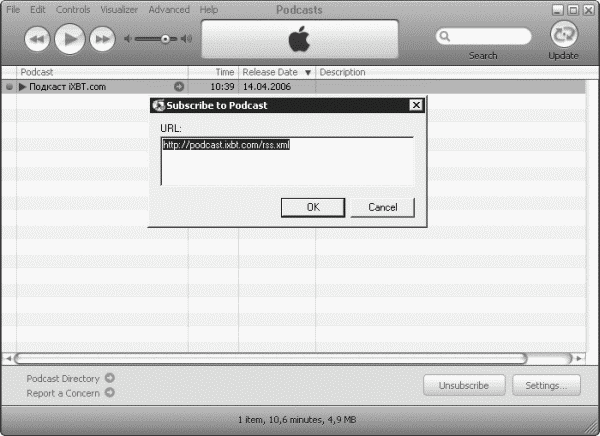The height and width of the screenshot is (436, 600).
Task: Click the Subscribe to Podcast dialog icon
Action: tap(158, 105)
